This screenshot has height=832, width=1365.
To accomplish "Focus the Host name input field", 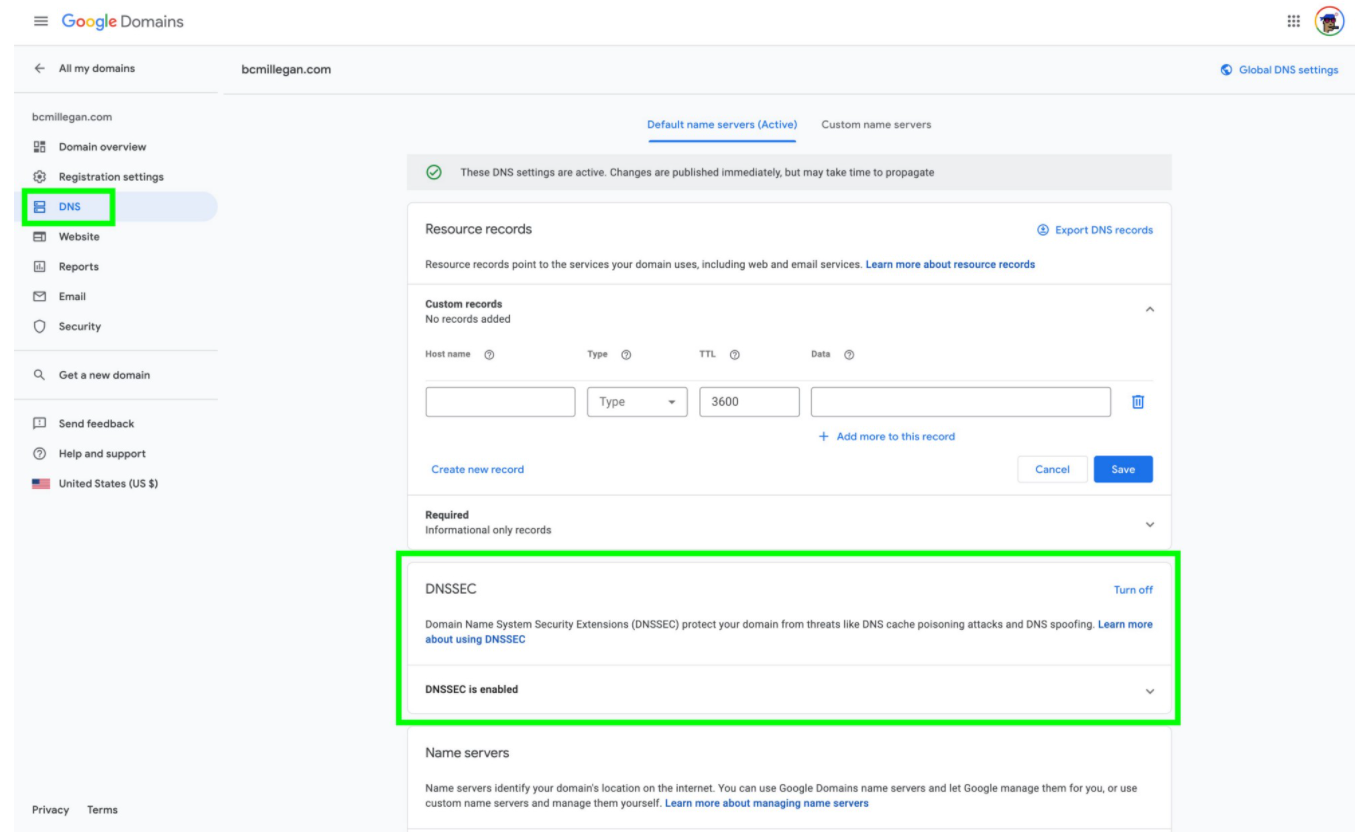I will coord(500,402).
